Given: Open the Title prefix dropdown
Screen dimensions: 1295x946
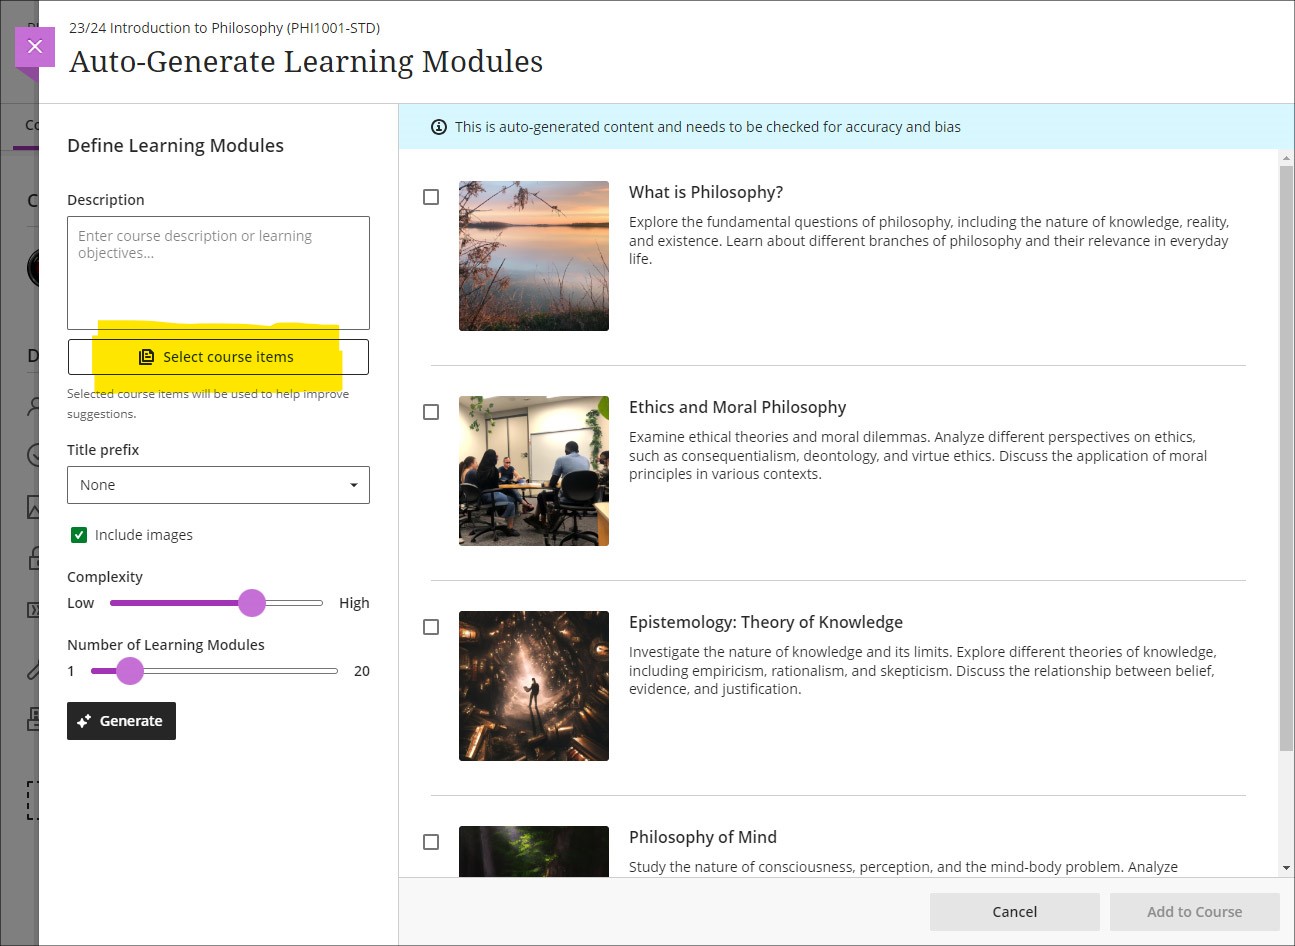Looking at the screenshot, I should [x=218, y=485].
